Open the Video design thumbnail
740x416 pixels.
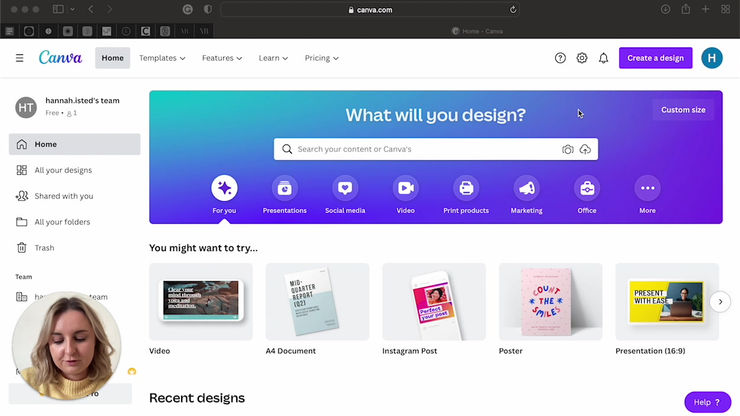tap(201, 302)
